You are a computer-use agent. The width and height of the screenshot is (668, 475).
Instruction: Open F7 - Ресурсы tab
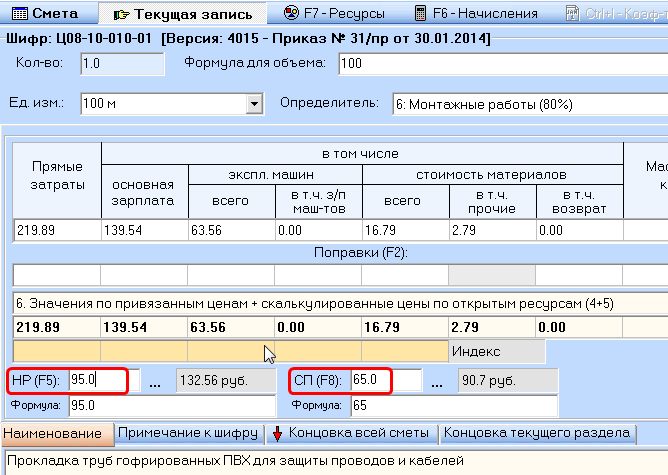(x=334, y=13)
